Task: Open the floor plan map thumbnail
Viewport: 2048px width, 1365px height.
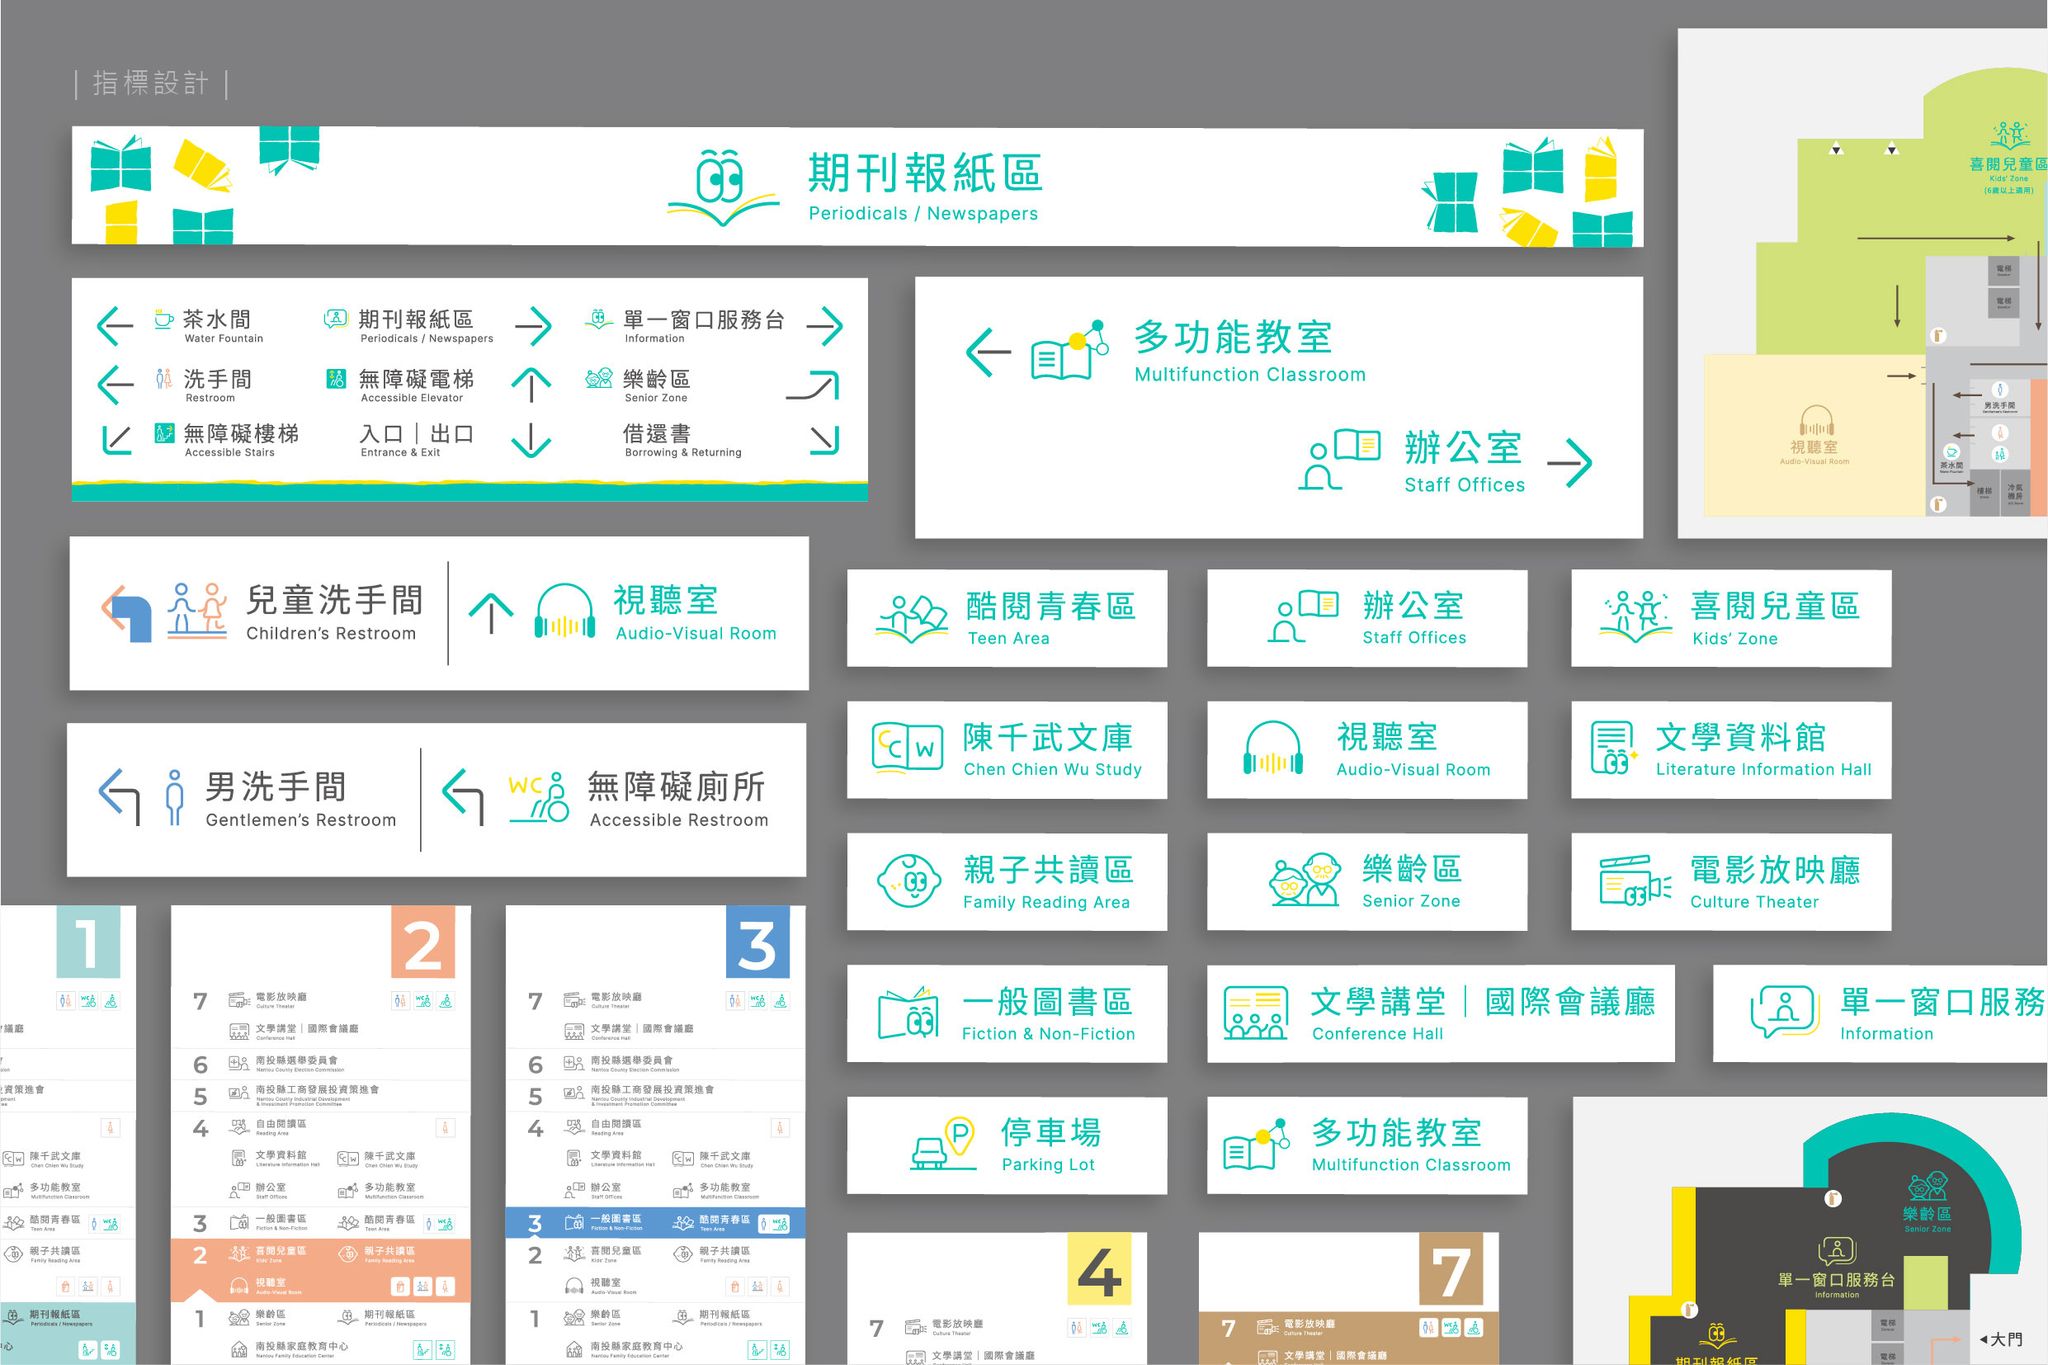Action: click(x=1860, y=280)
